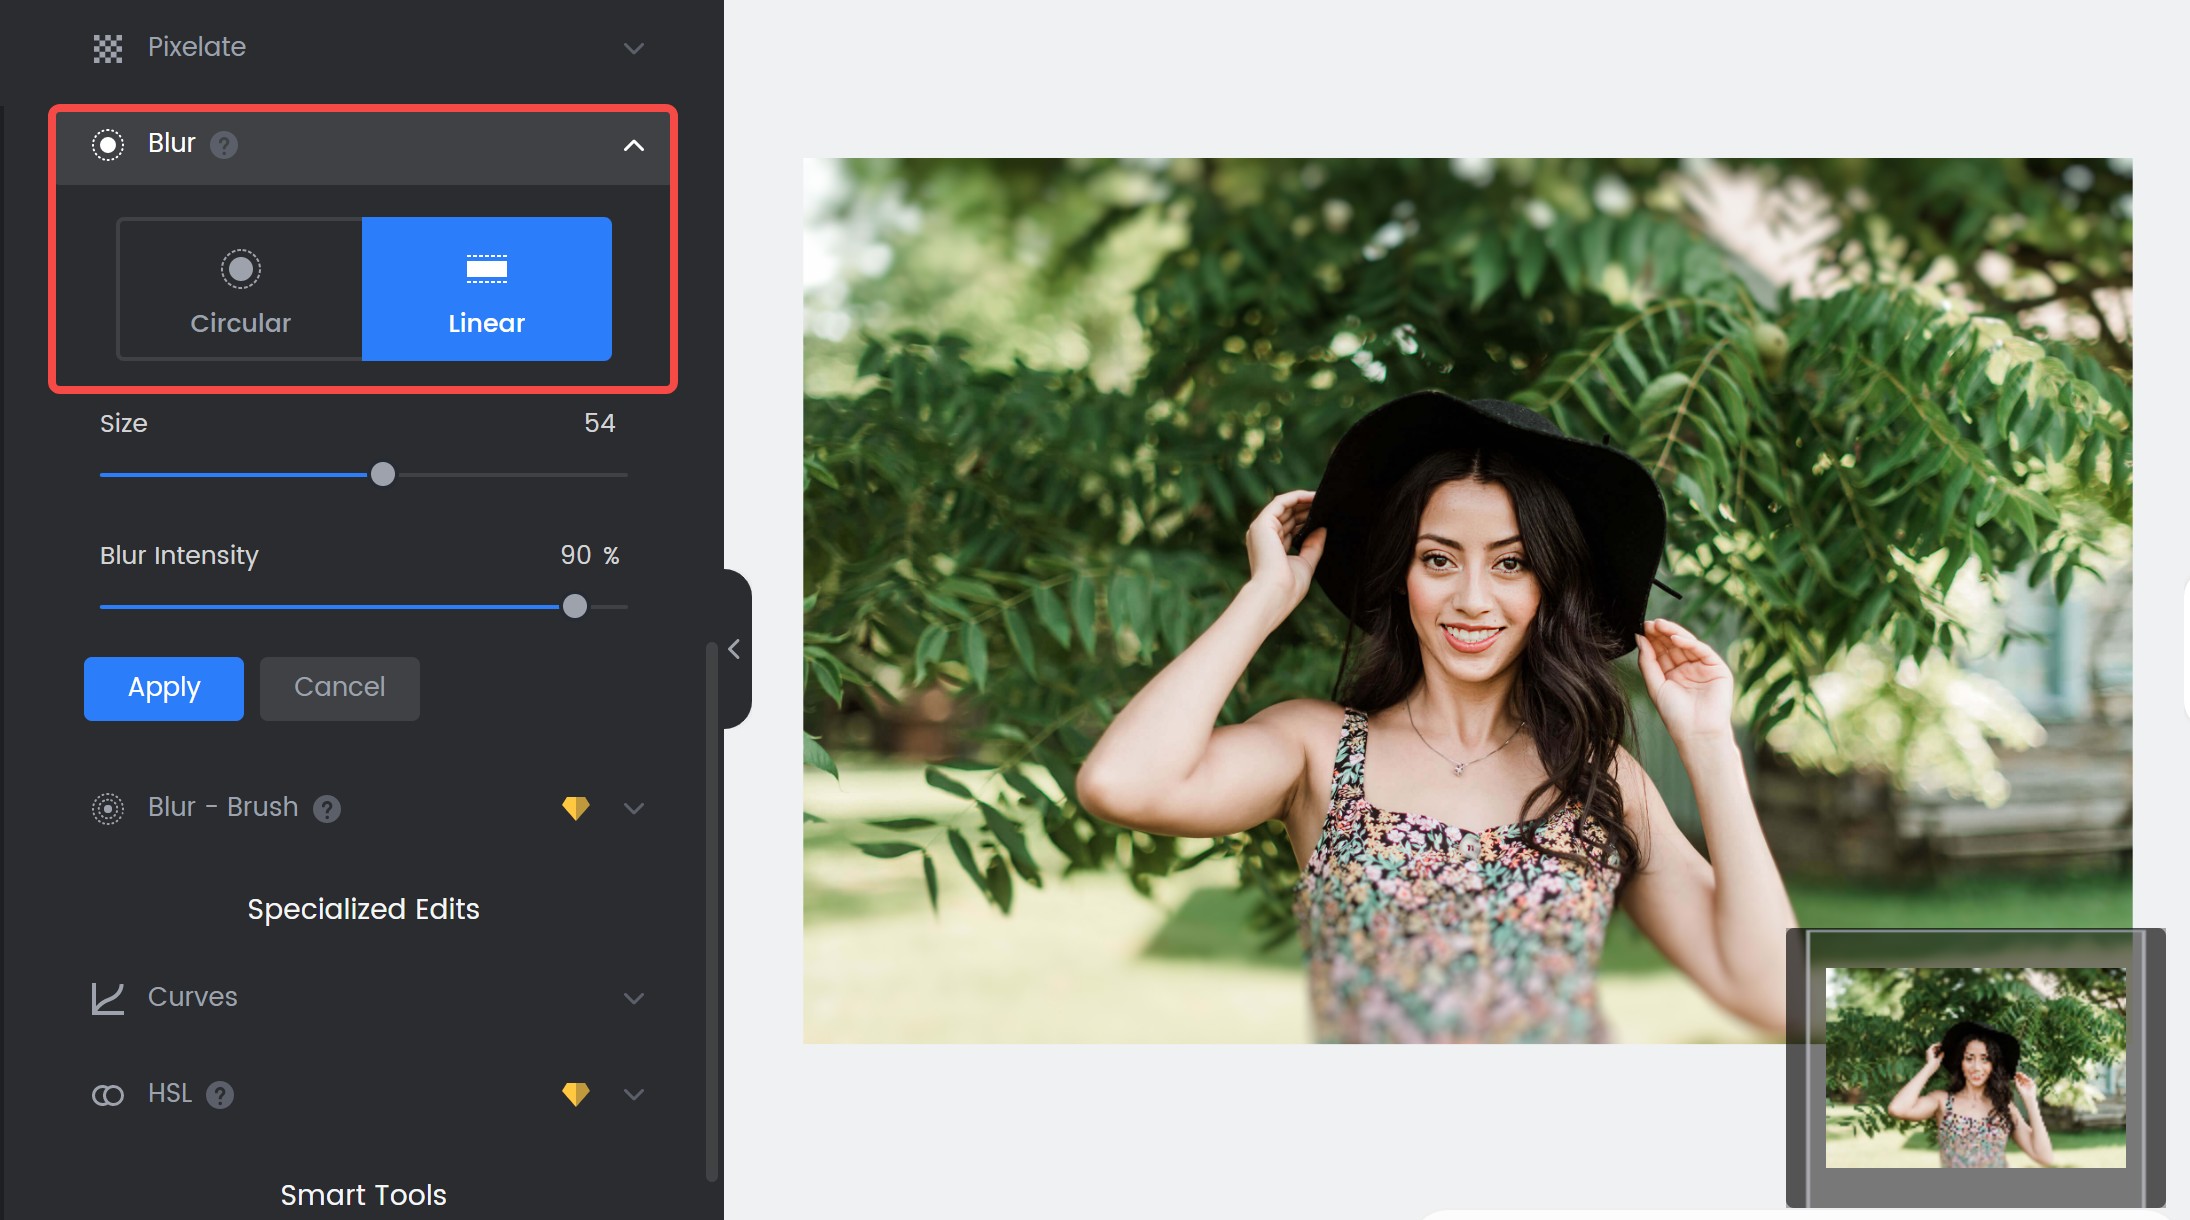Screen dimensions: 2190x1220
Task: Click the sidebar vertical scrollbar
Action: click(712, 911)
